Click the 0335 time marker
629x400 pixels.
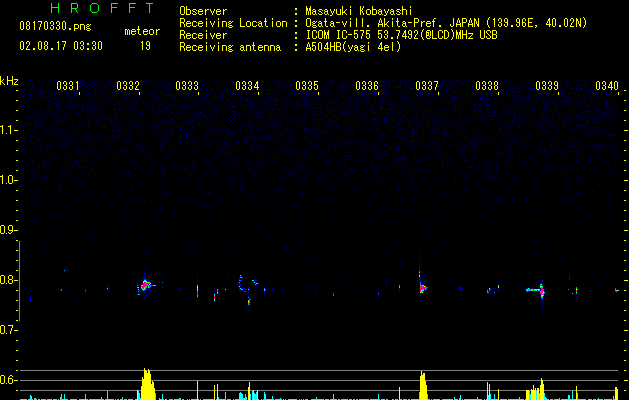(x=307, y=85)
